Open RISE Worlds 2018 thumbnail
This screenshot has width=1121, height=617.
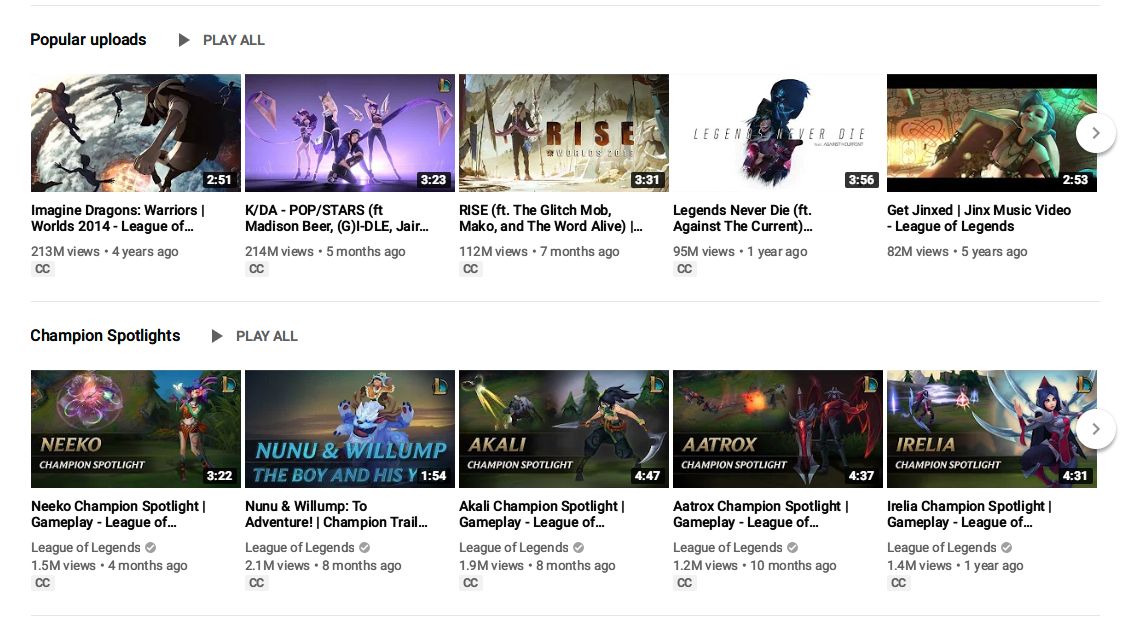[563, 133]
